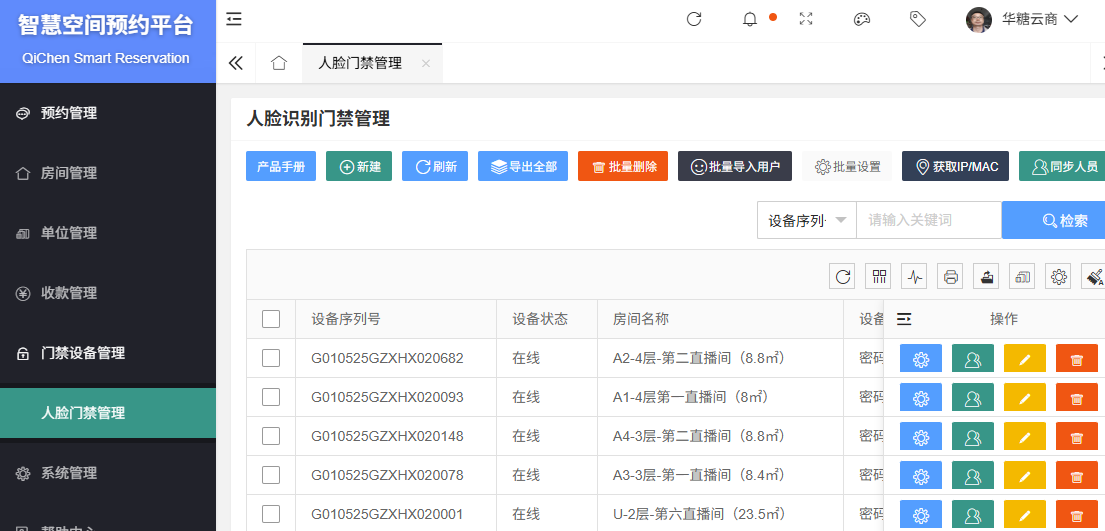Switch to the 人脸门禁管理 tab
This screenshot has height=531, width=1105.
coord(359,63)
